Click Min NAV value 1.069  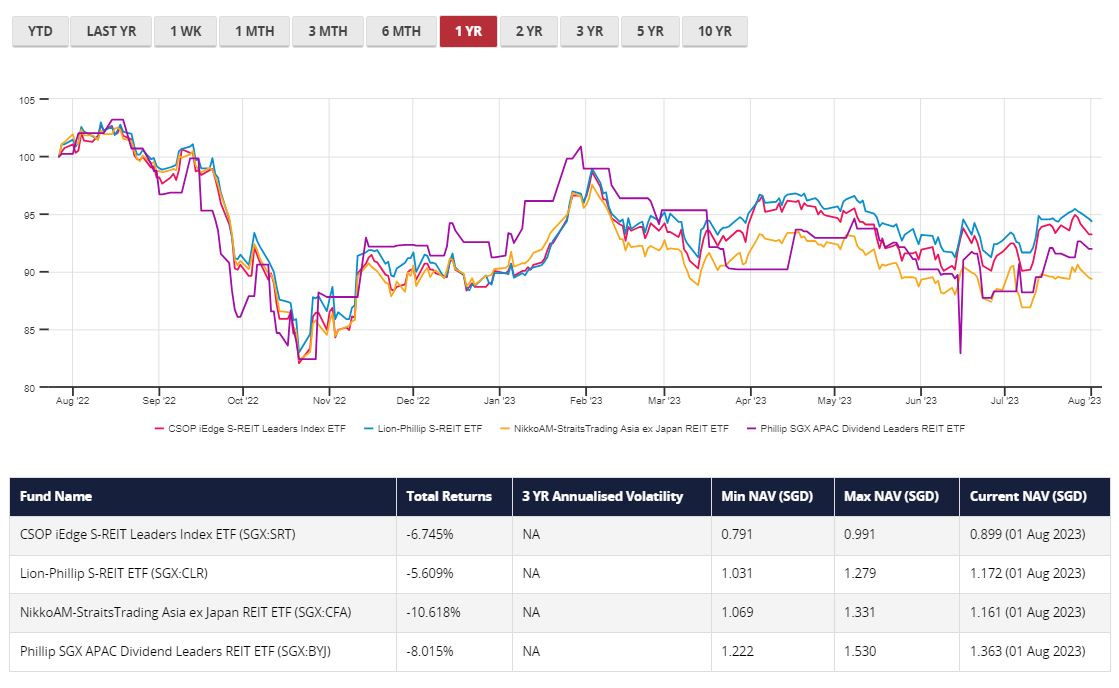click(736, 612)
